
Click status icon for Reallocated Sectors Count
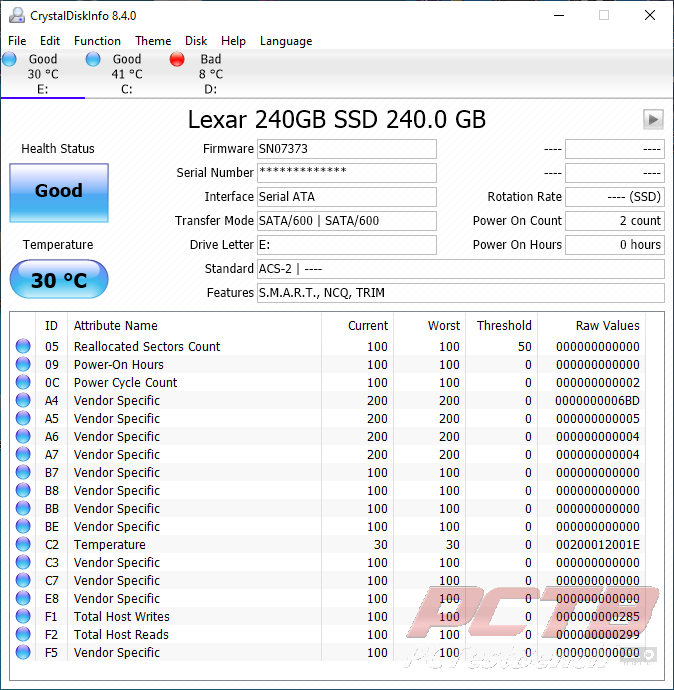click(x=23, y=346)
